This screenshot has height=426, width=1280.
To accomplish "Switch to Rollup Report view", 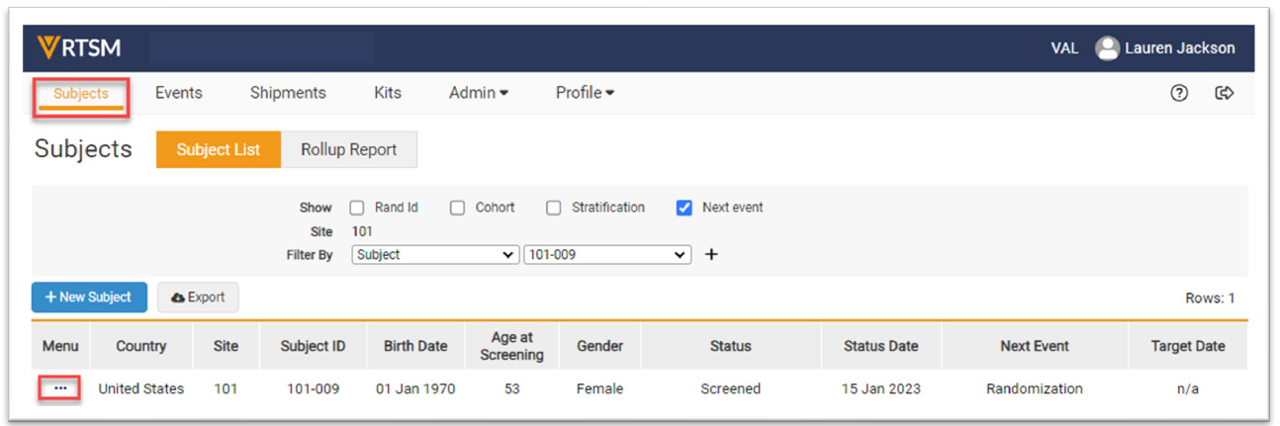I will click(348, 150).
